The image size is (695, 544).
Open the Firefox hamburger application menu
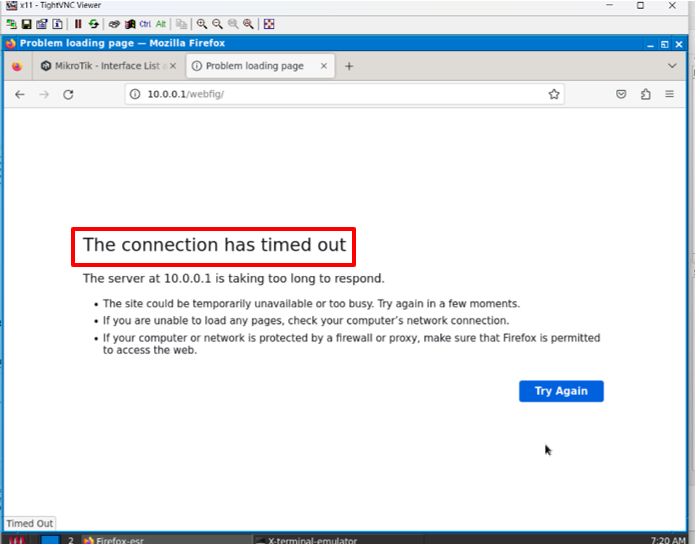(671, 94)
